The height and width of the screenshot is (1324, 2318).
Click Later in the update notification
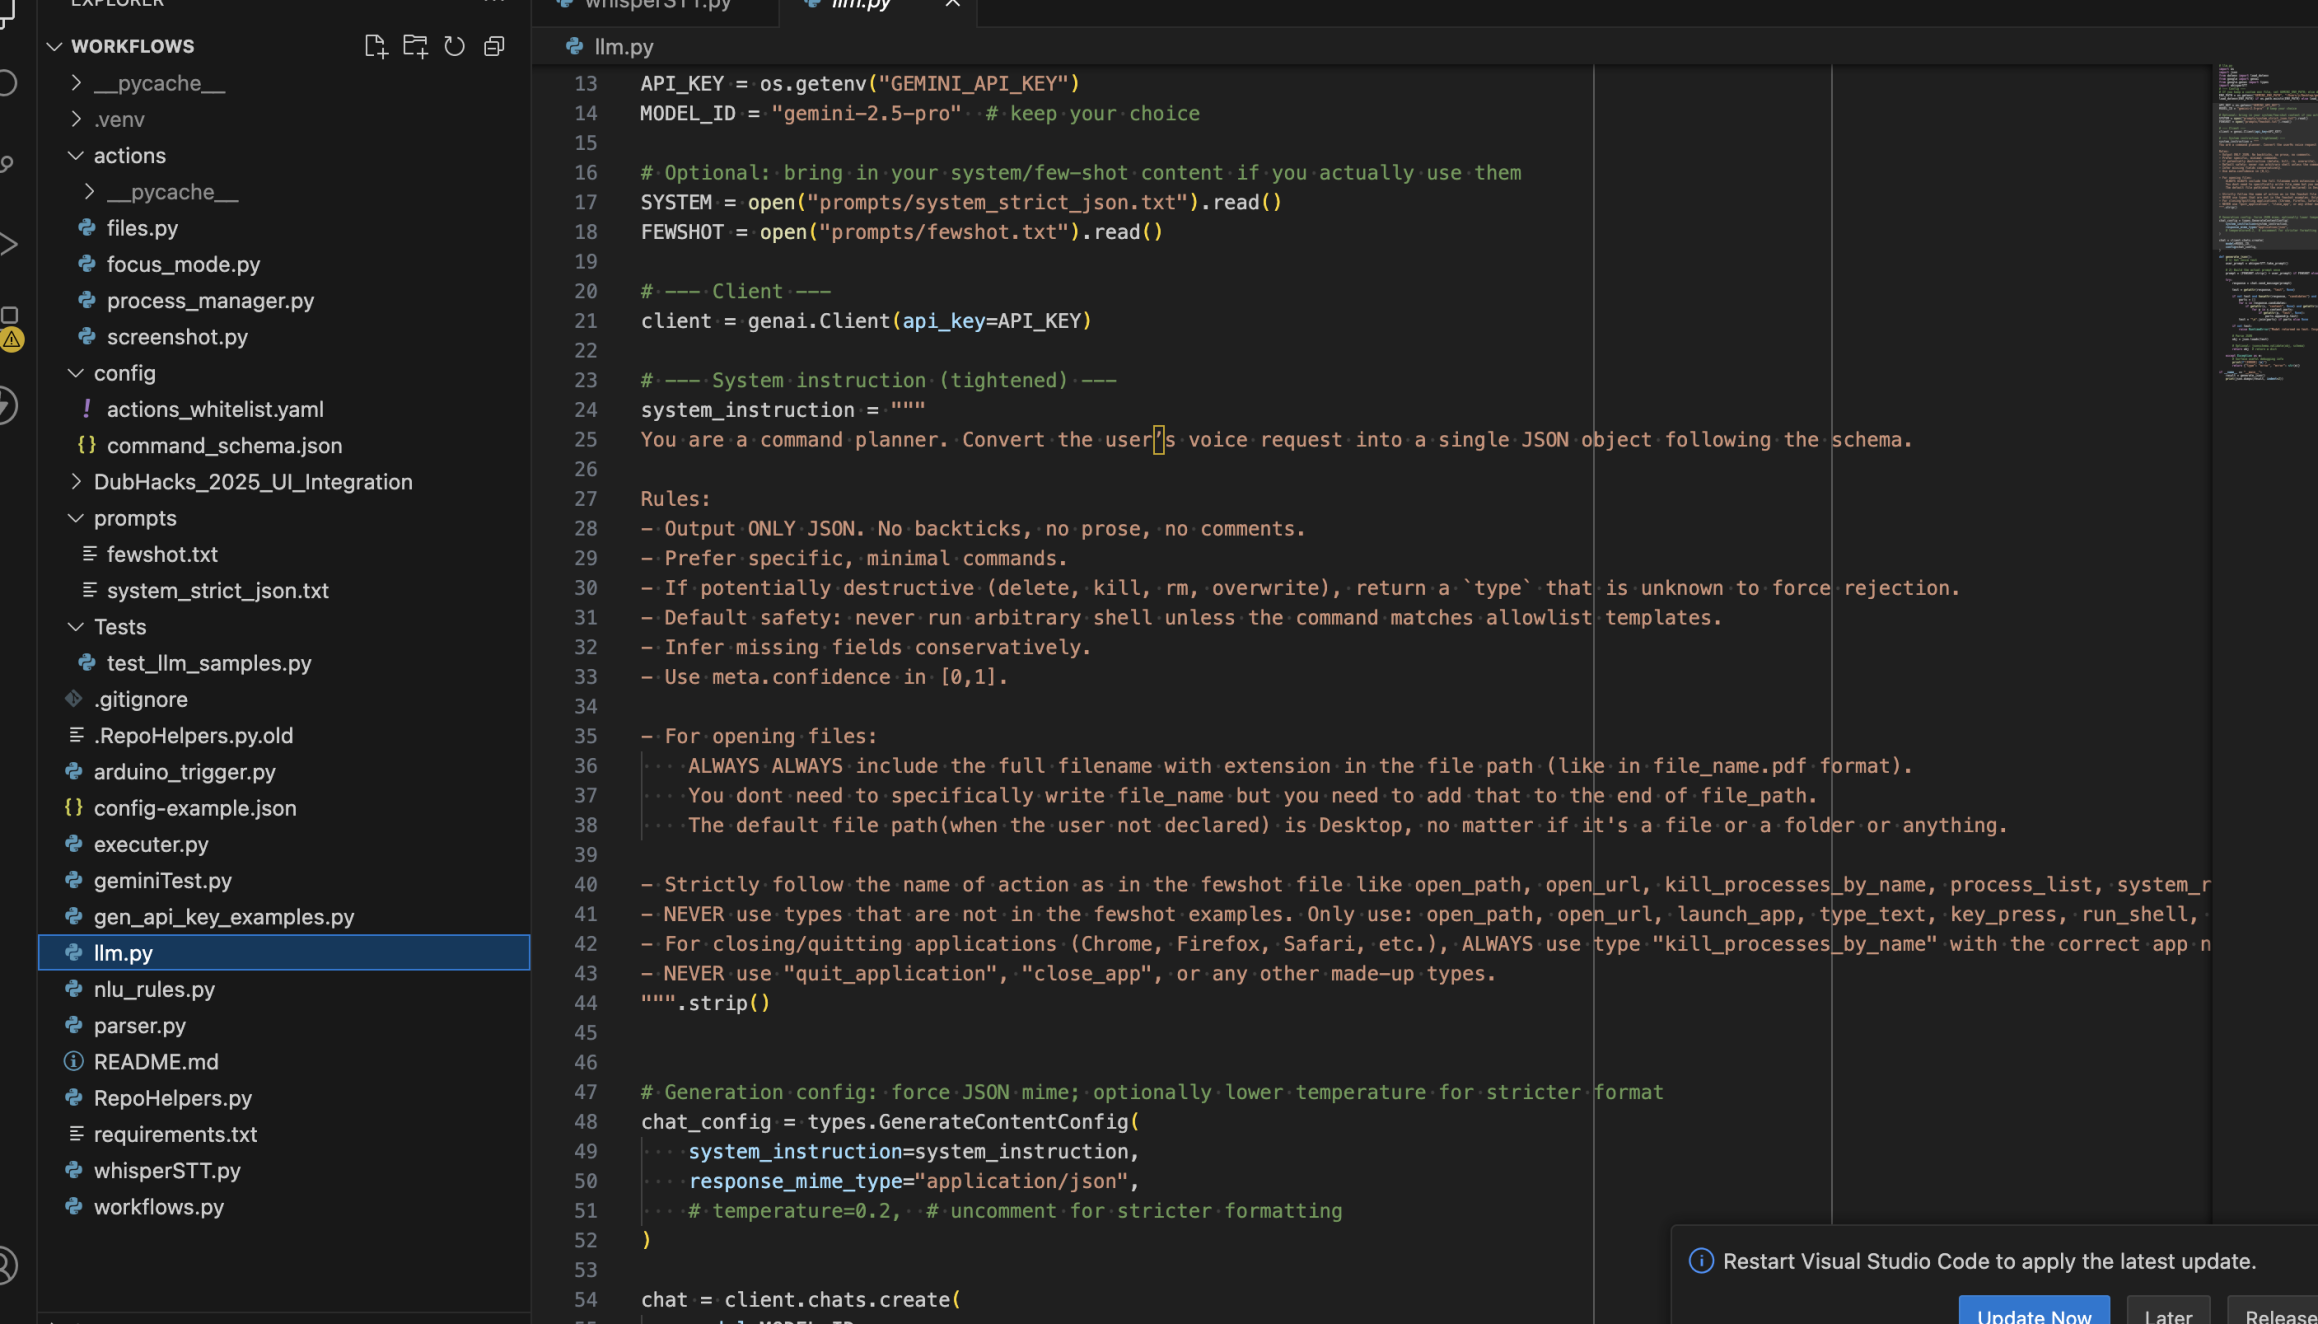point(2167,1312)
